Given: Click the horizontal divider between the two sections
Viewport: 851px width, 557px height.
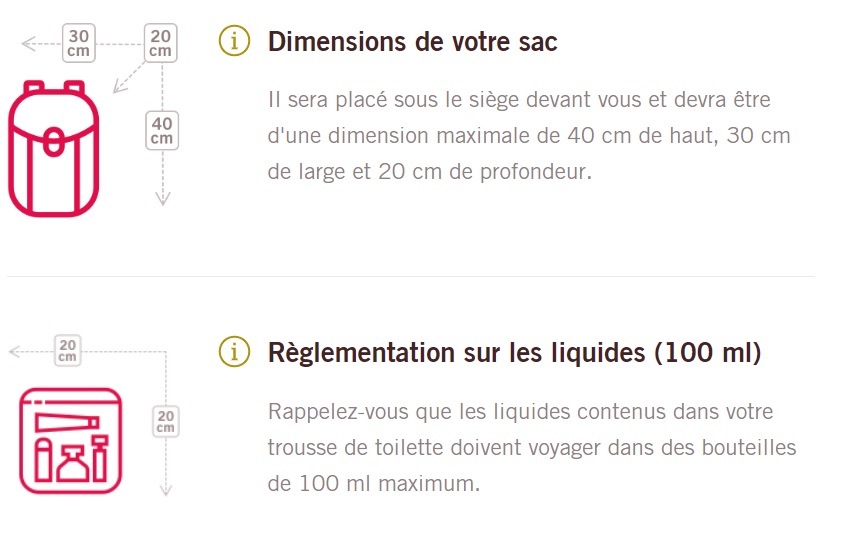Looking at the screenshot, I should [410, 276].
